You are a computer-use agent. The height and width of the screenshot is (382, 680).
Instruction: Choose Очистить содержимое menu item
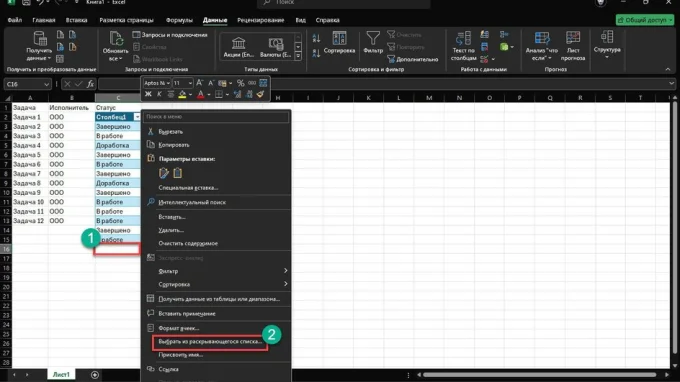pyautogui.click(x=217, y=243)
